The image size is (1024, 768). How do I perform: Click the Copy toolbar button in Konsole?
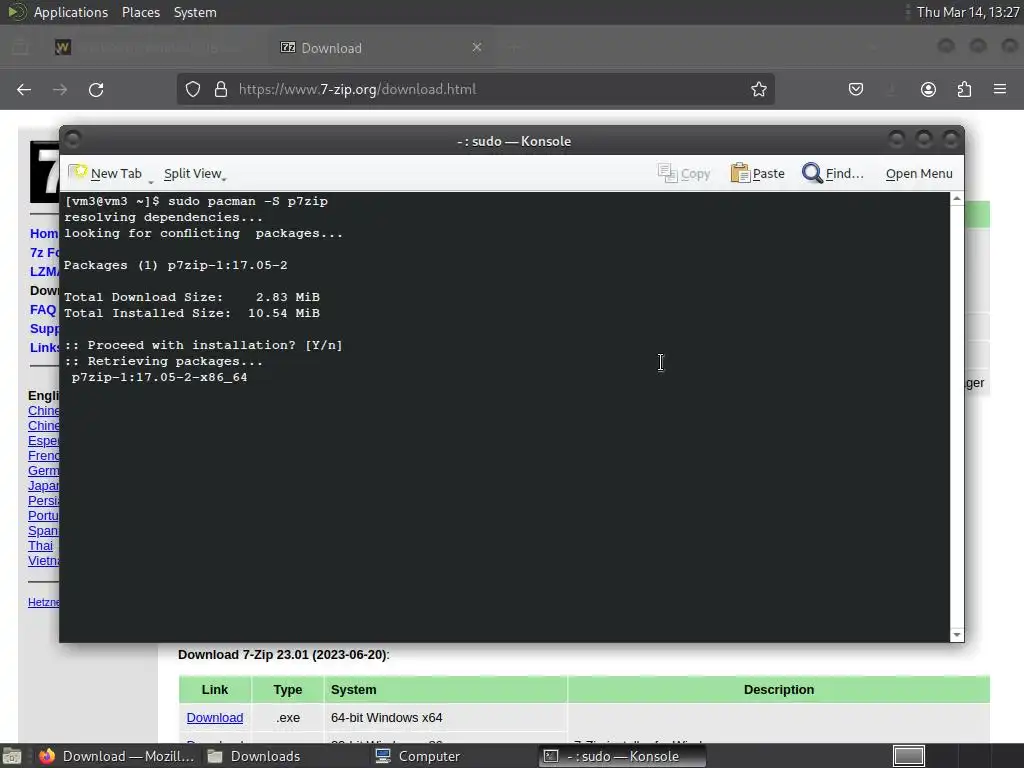pos(684,174)
